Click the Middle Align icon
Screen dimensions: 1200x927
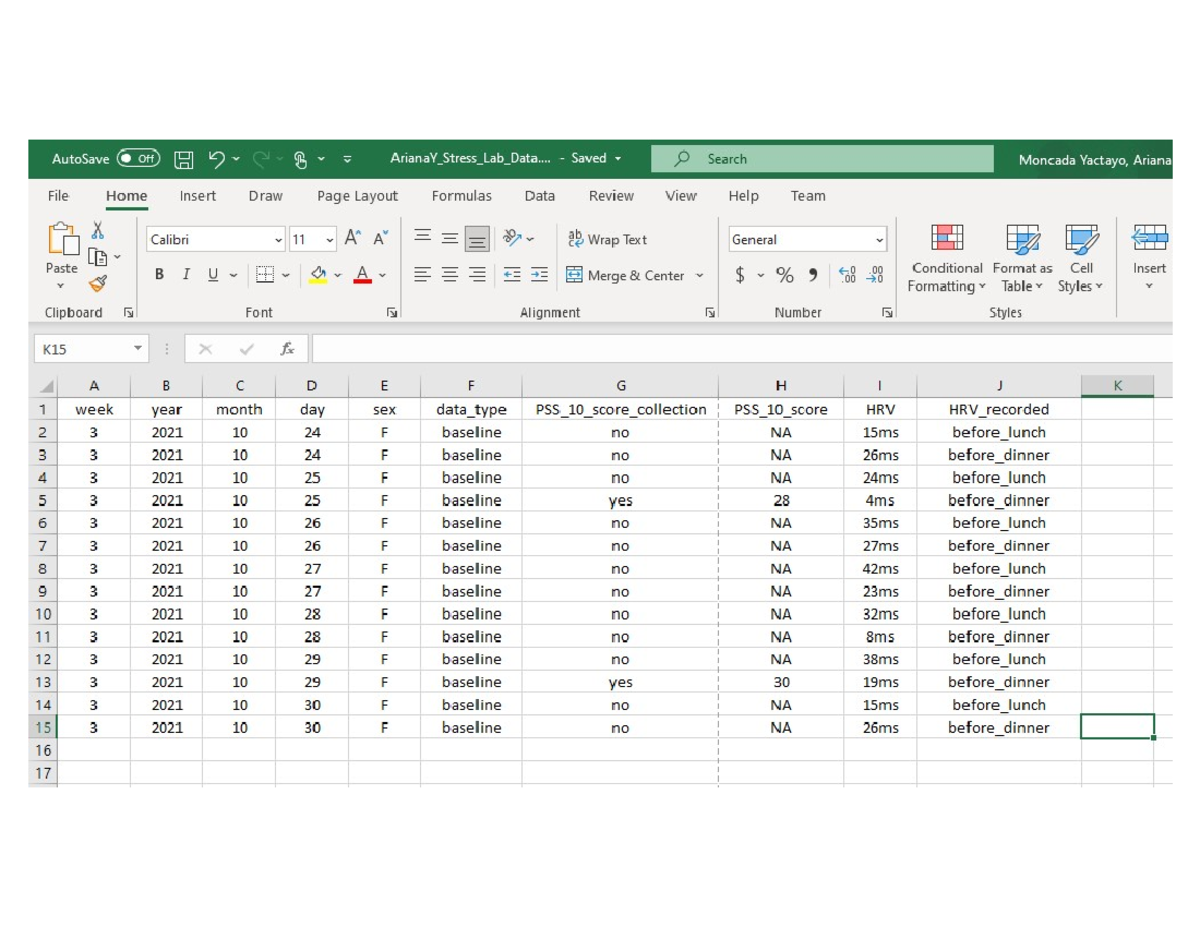click(450, 238)
